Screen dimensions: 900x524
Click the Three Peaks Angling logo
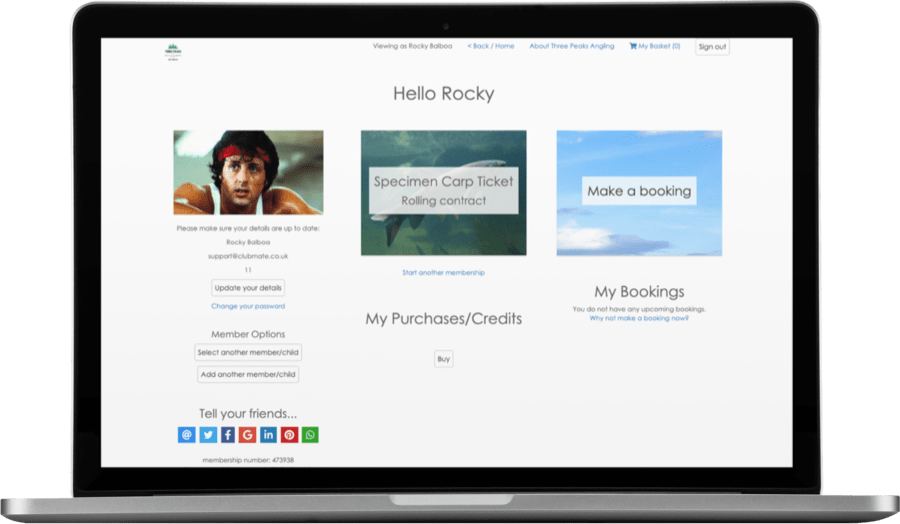(x=174, y=49)
